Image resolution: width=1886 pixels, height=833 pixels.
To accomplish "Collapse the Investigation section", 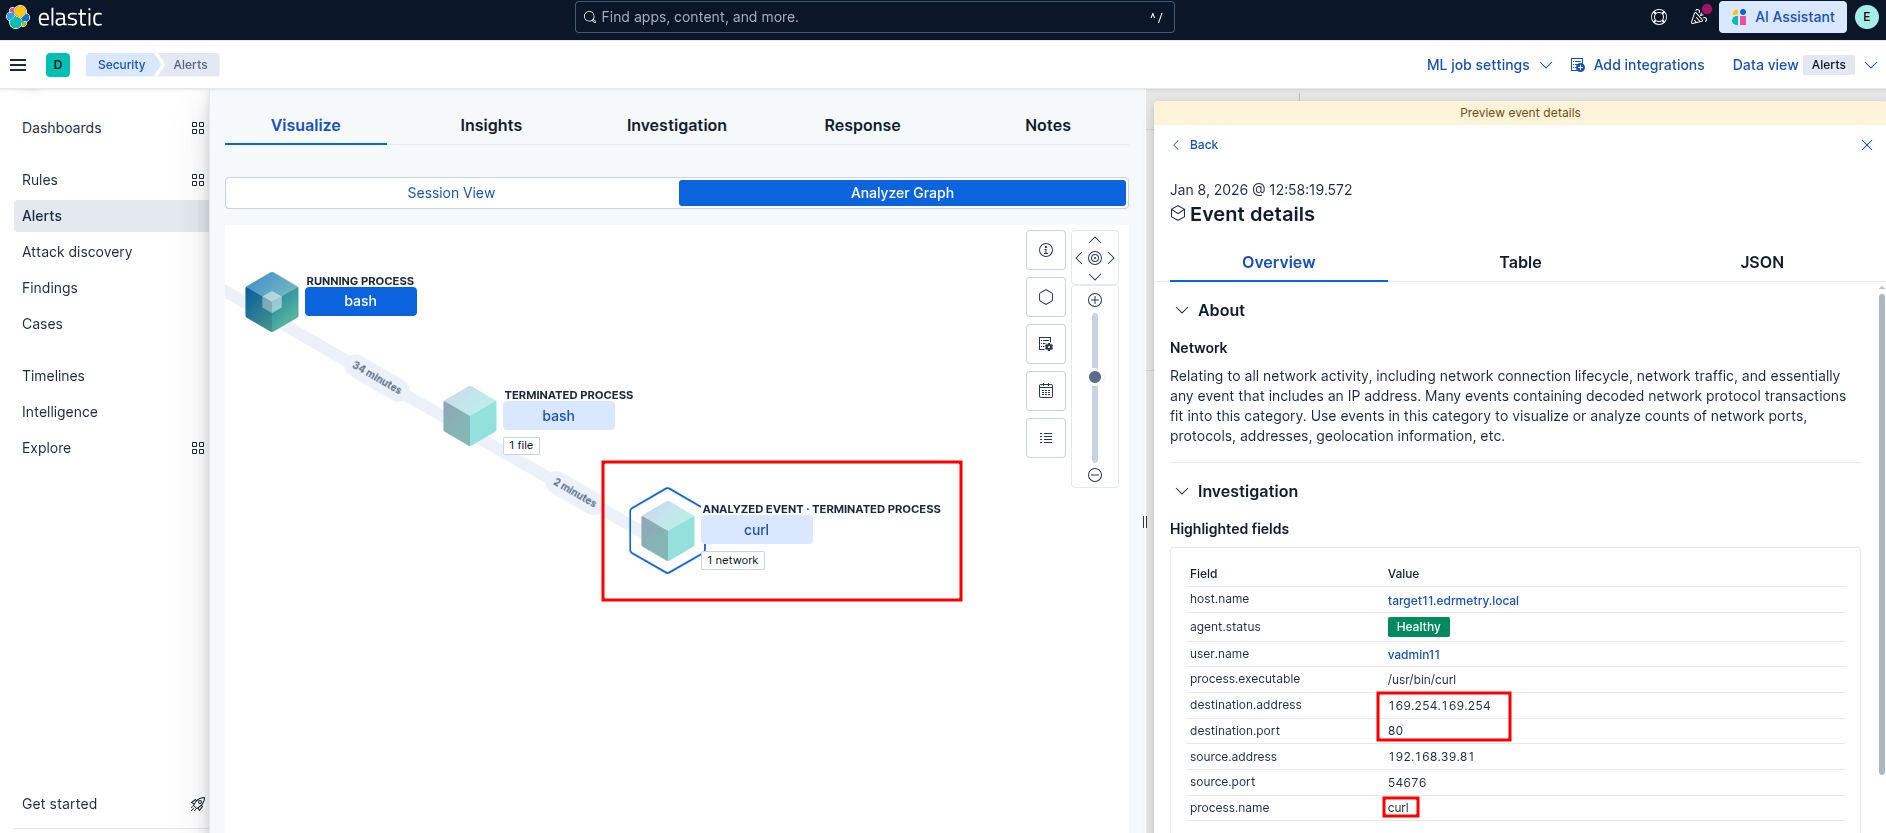I will tap(1182, 492).
